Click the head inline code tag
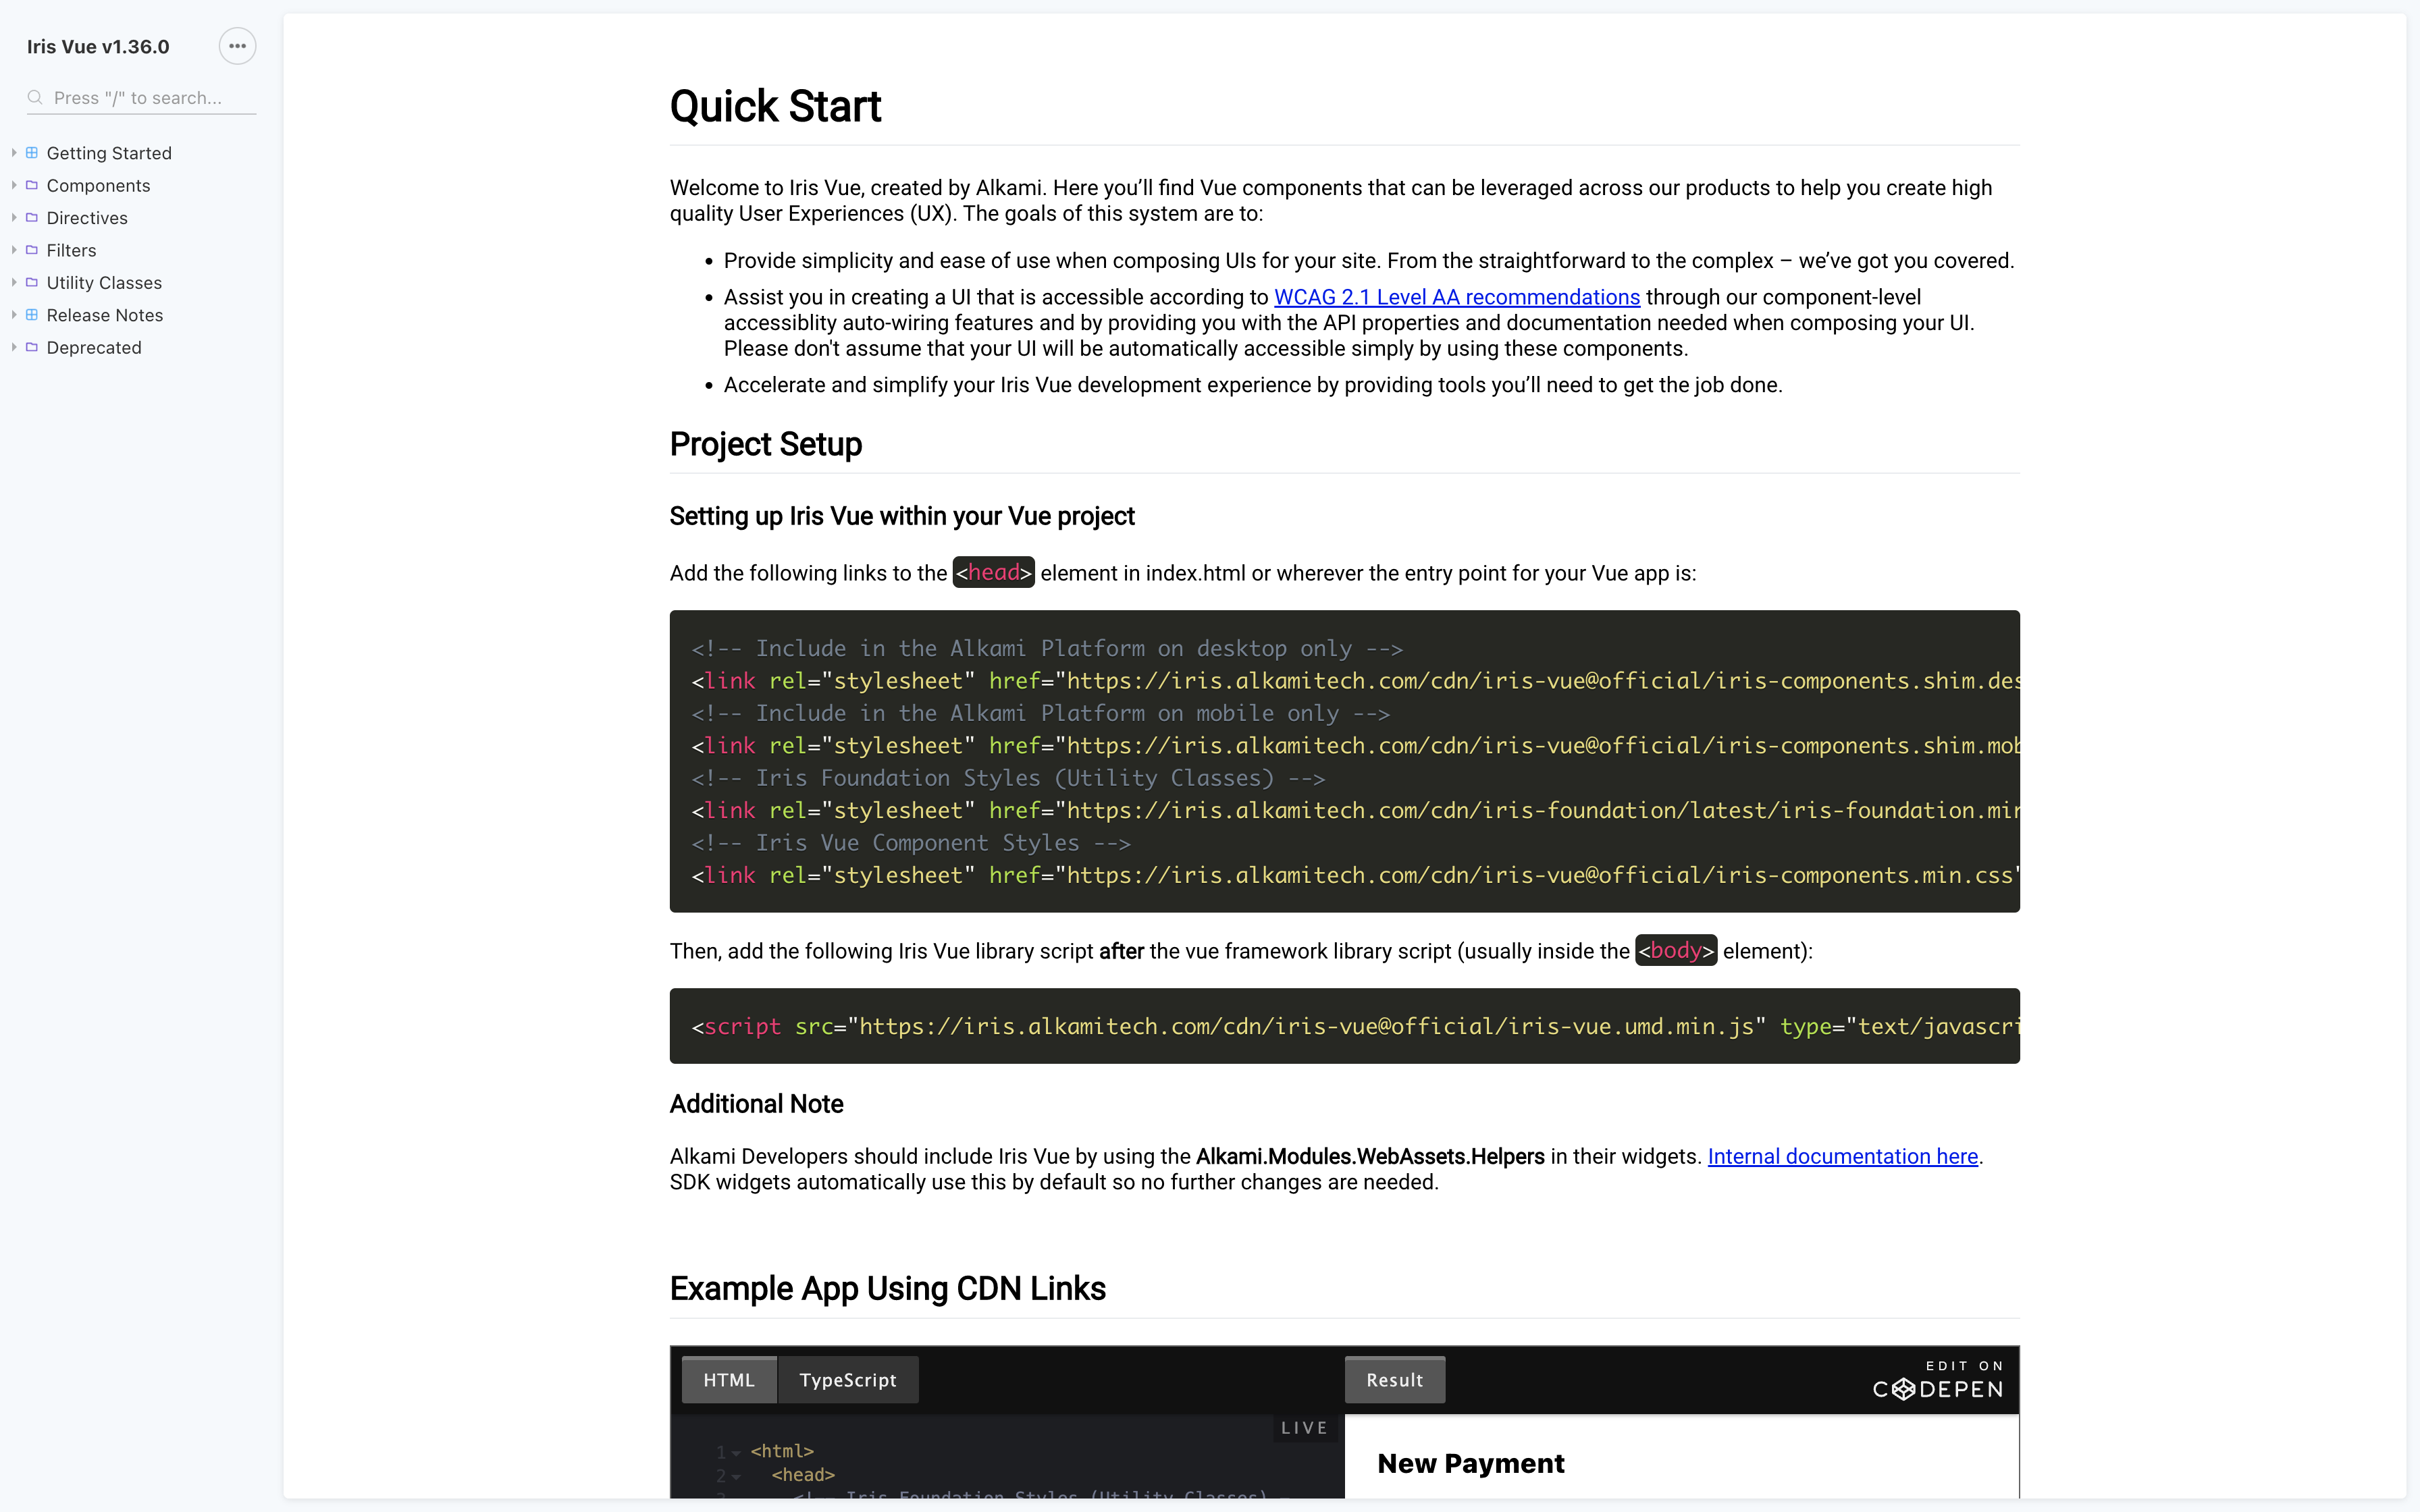This screenshot has width=2420, height=1512. pos(993,572)
